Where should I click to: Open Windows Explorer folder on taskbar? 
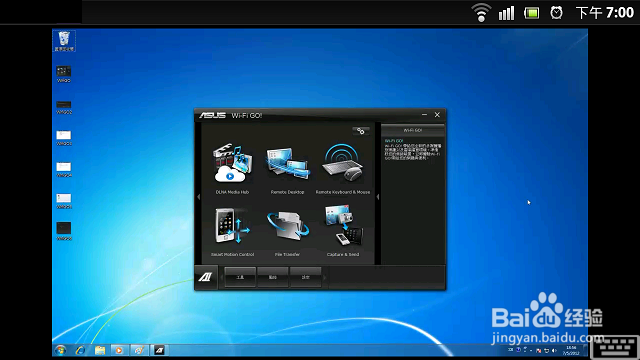pyautogui.click(x=100, y=350)
